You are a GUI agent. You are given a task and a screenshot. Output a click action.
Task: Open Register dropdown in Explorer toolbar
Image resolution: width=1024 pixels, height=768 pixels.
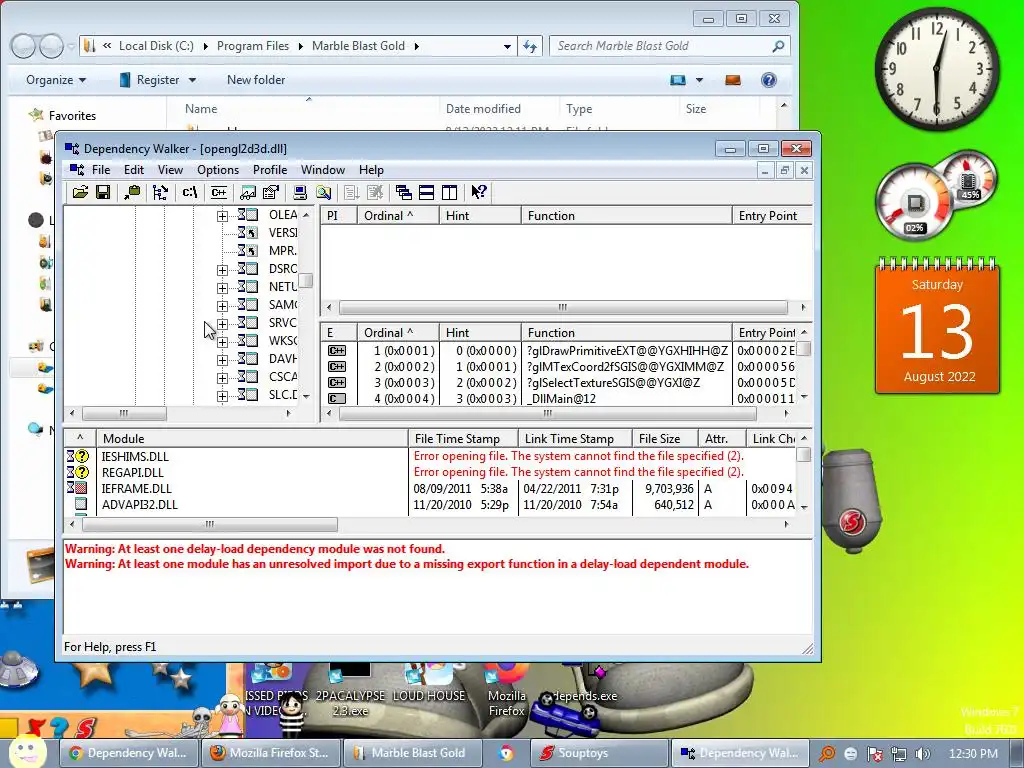(x=157, y=80)
